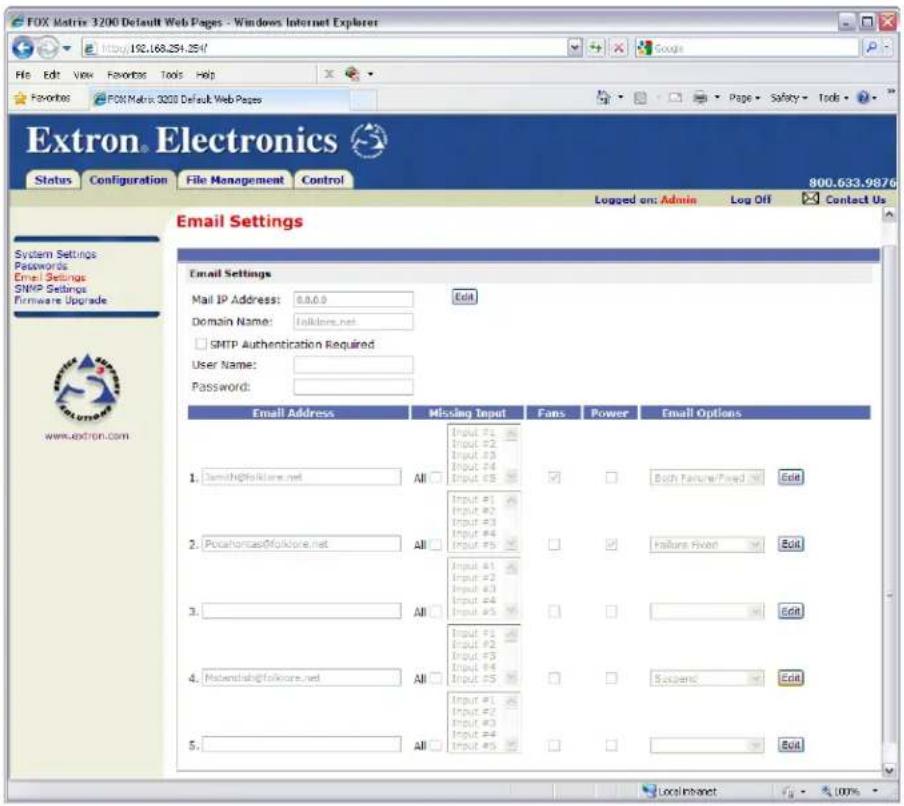Viewport: 904px width, 806px height.
Task: Click the browser Forward arrow button
Action: coord(48,48)
